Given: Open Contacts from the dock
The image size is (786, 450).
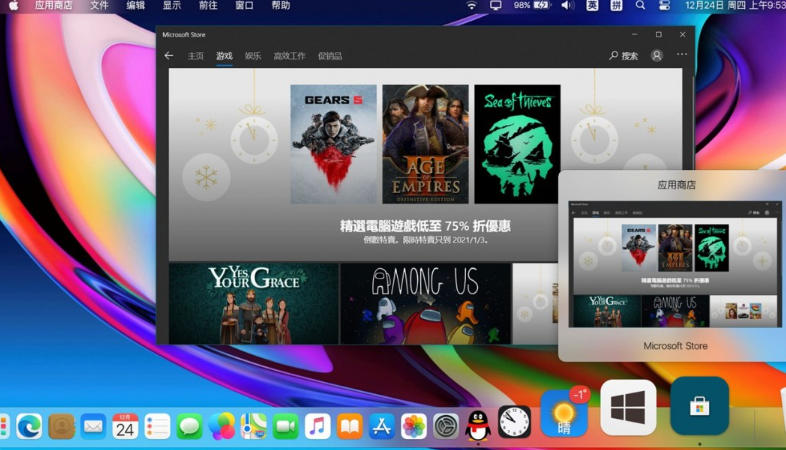Looking at the screenshot, I should (x=61, y=426).
